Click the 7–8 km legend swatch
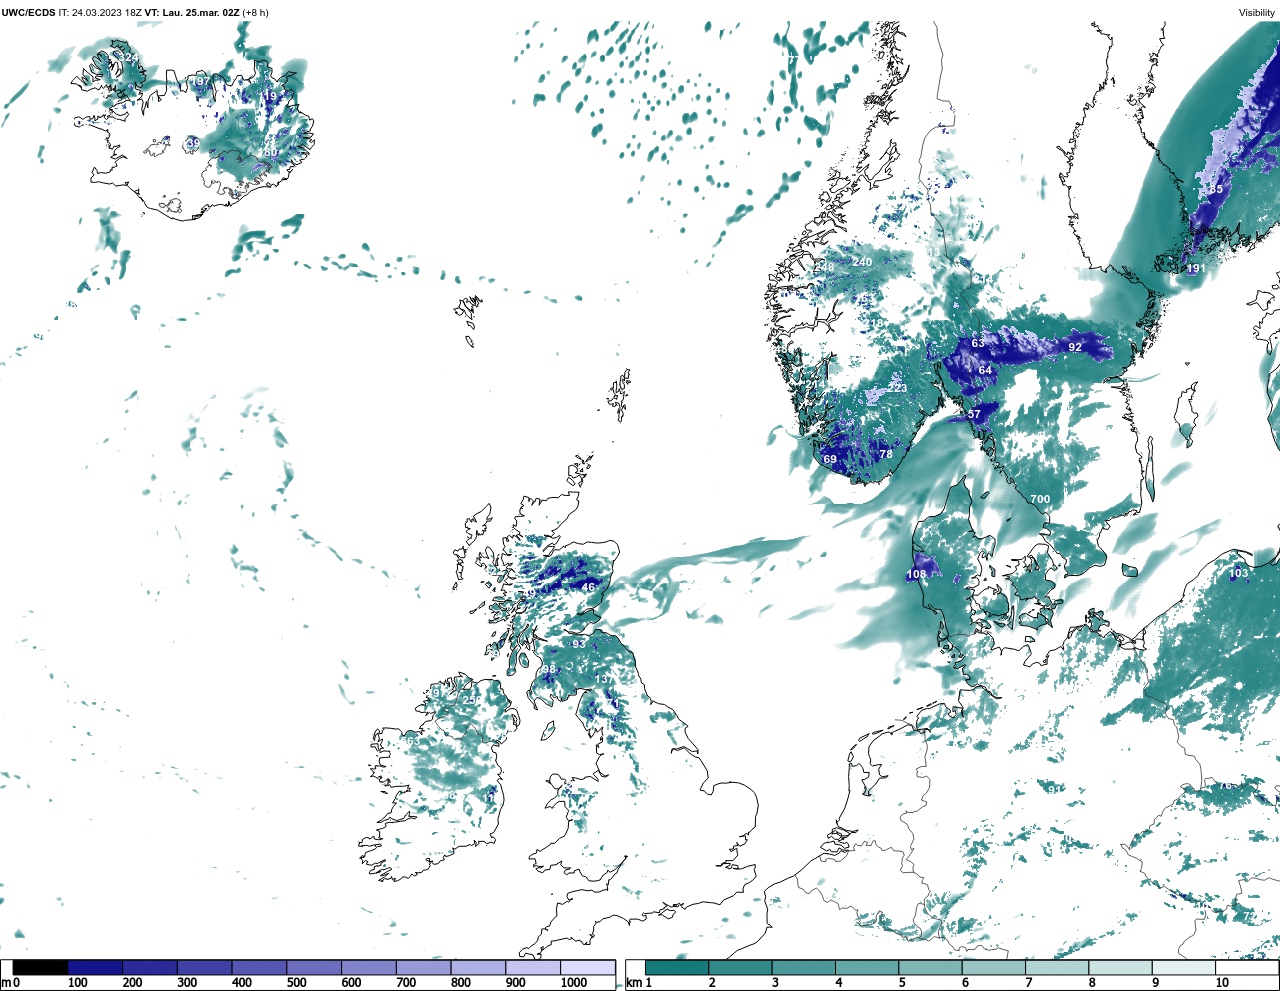Image resolution: width=1280 pixels, height=991 pixels. pos(1056,967)
